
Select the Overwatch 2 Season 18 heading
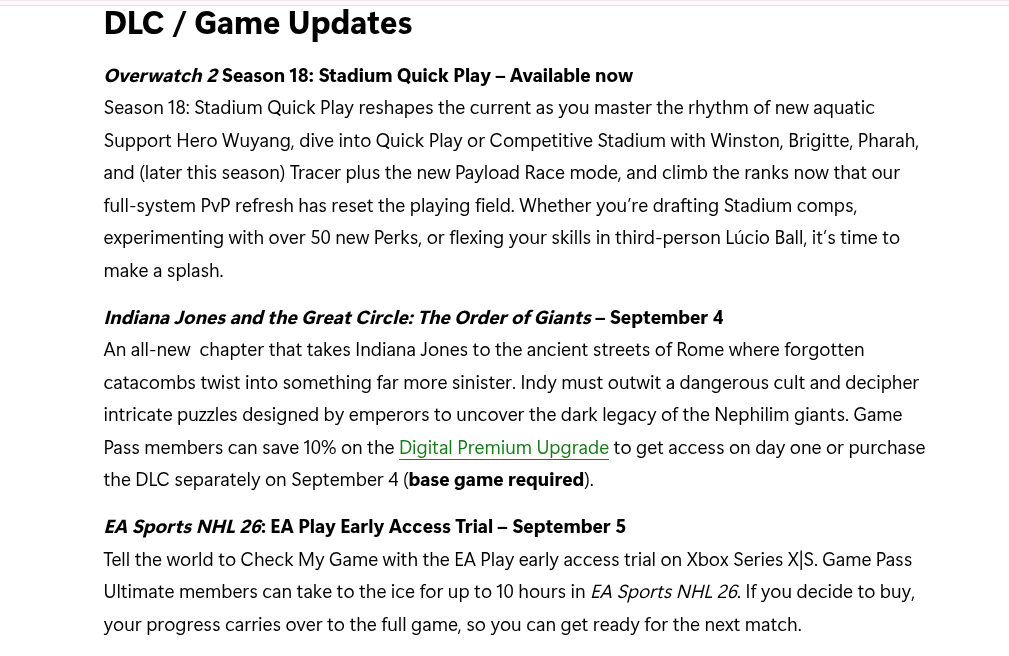(368, 76)
